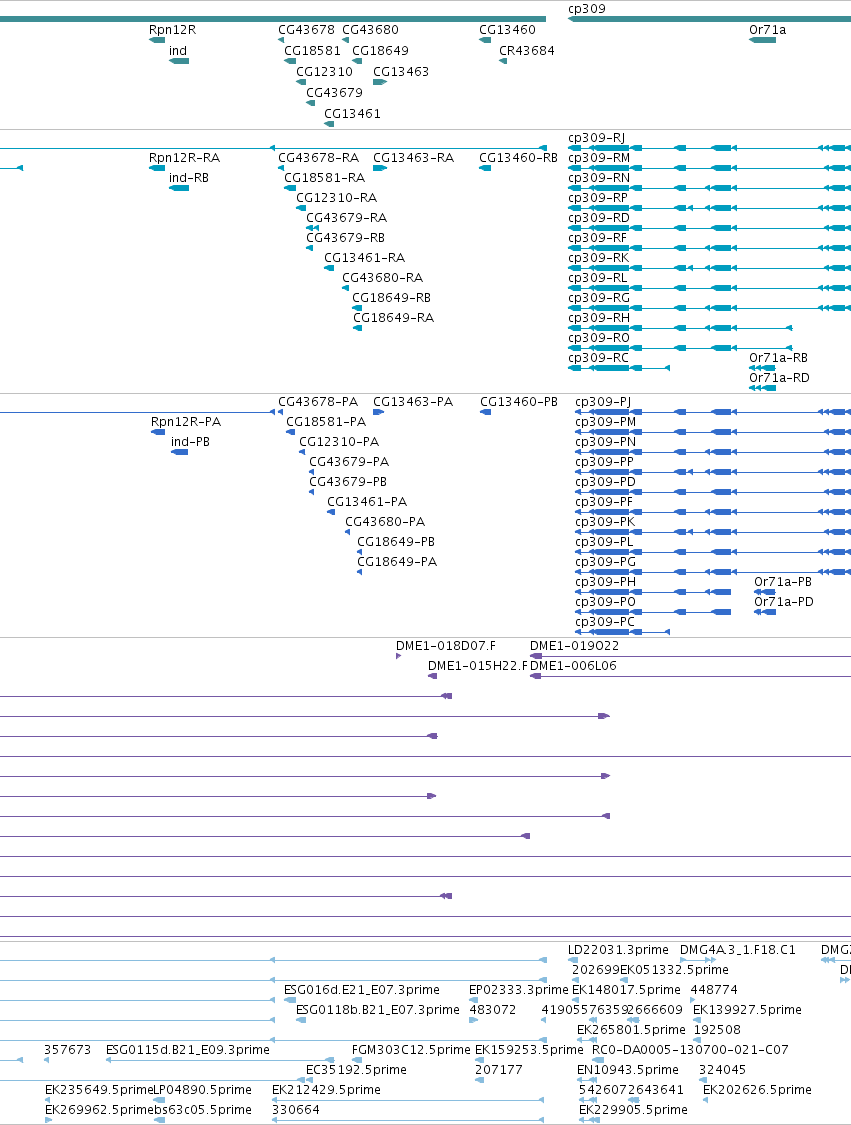Select transcript cp309-RC
This screenshot has width=851, height=1125.
[x=598, y=358]
